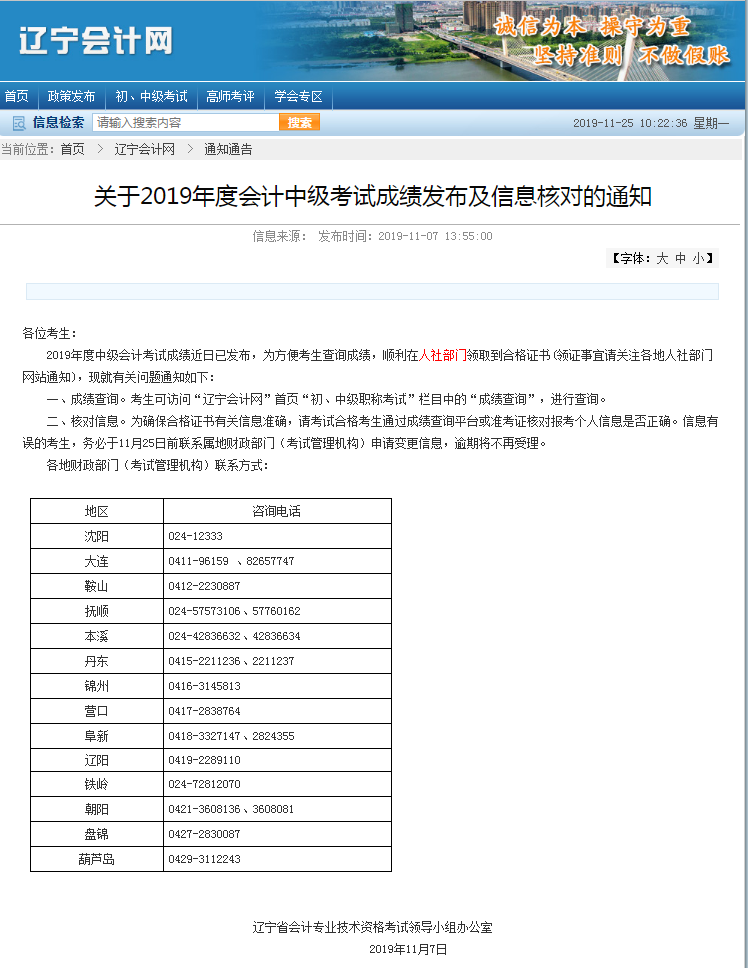Select phone cell 024-57573106、57760162
The image size is (748, 968).
277,611
